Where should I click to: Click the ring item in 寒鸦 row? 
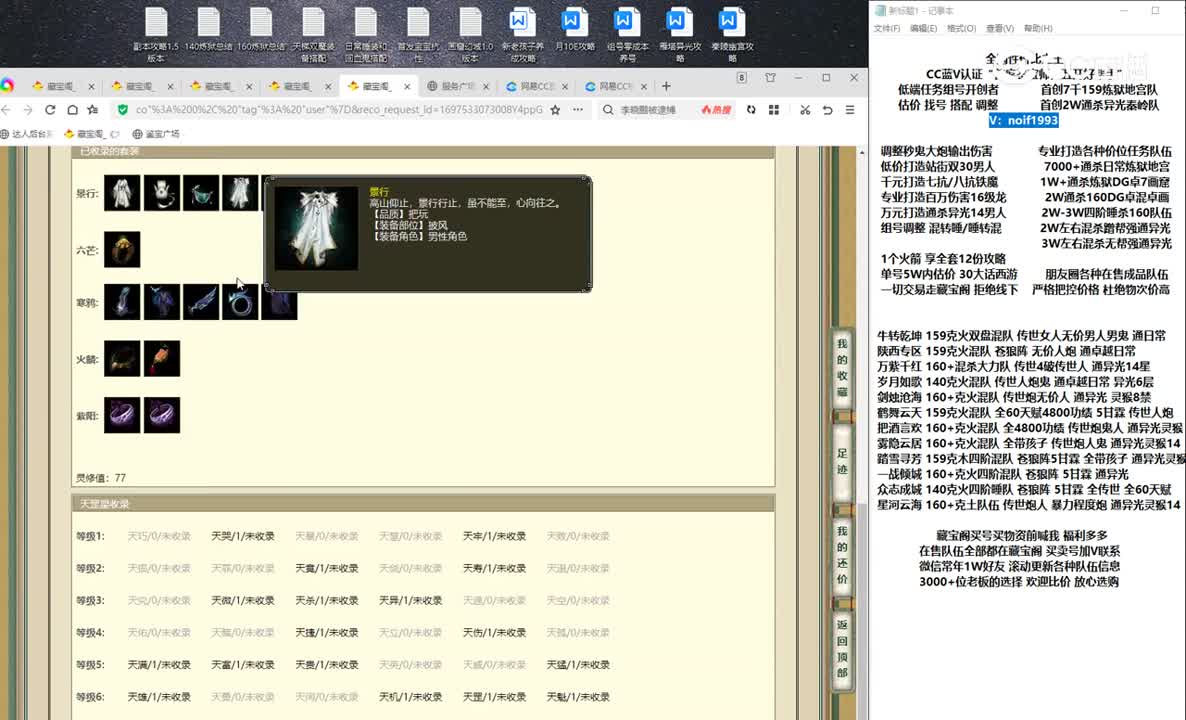(240, 302)
